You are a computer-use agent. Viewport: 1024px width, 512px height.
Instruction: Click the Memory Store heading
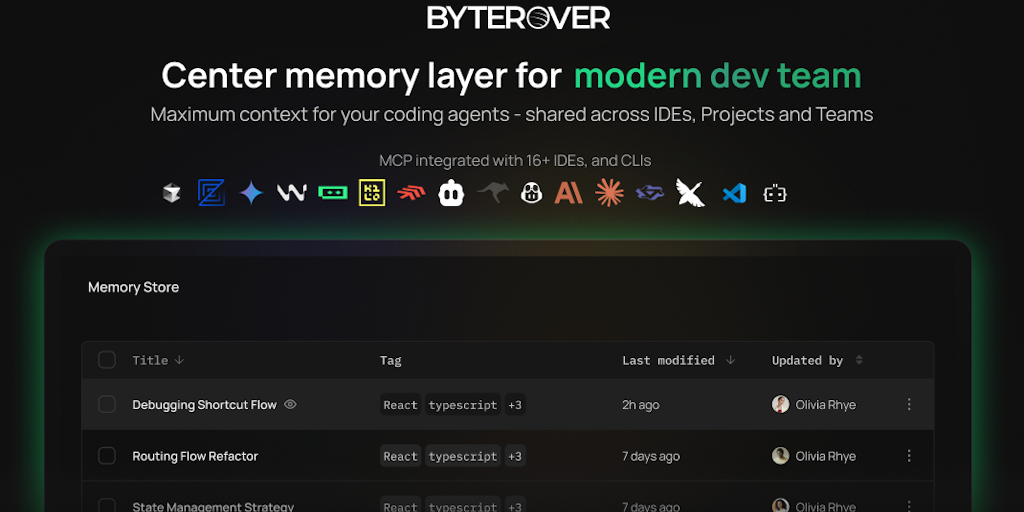click(133, 287)
